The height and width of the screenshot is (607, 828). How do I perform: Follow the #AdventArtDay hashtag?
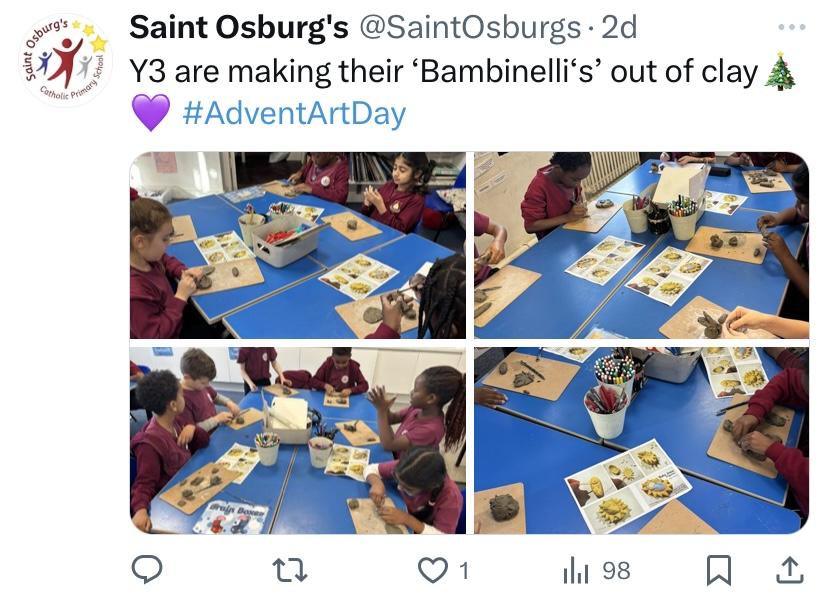294,113
